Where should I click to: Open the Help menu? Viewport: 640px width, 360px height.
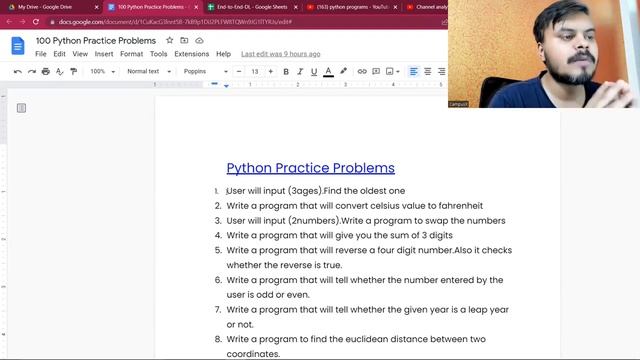(x=223, y=54)
